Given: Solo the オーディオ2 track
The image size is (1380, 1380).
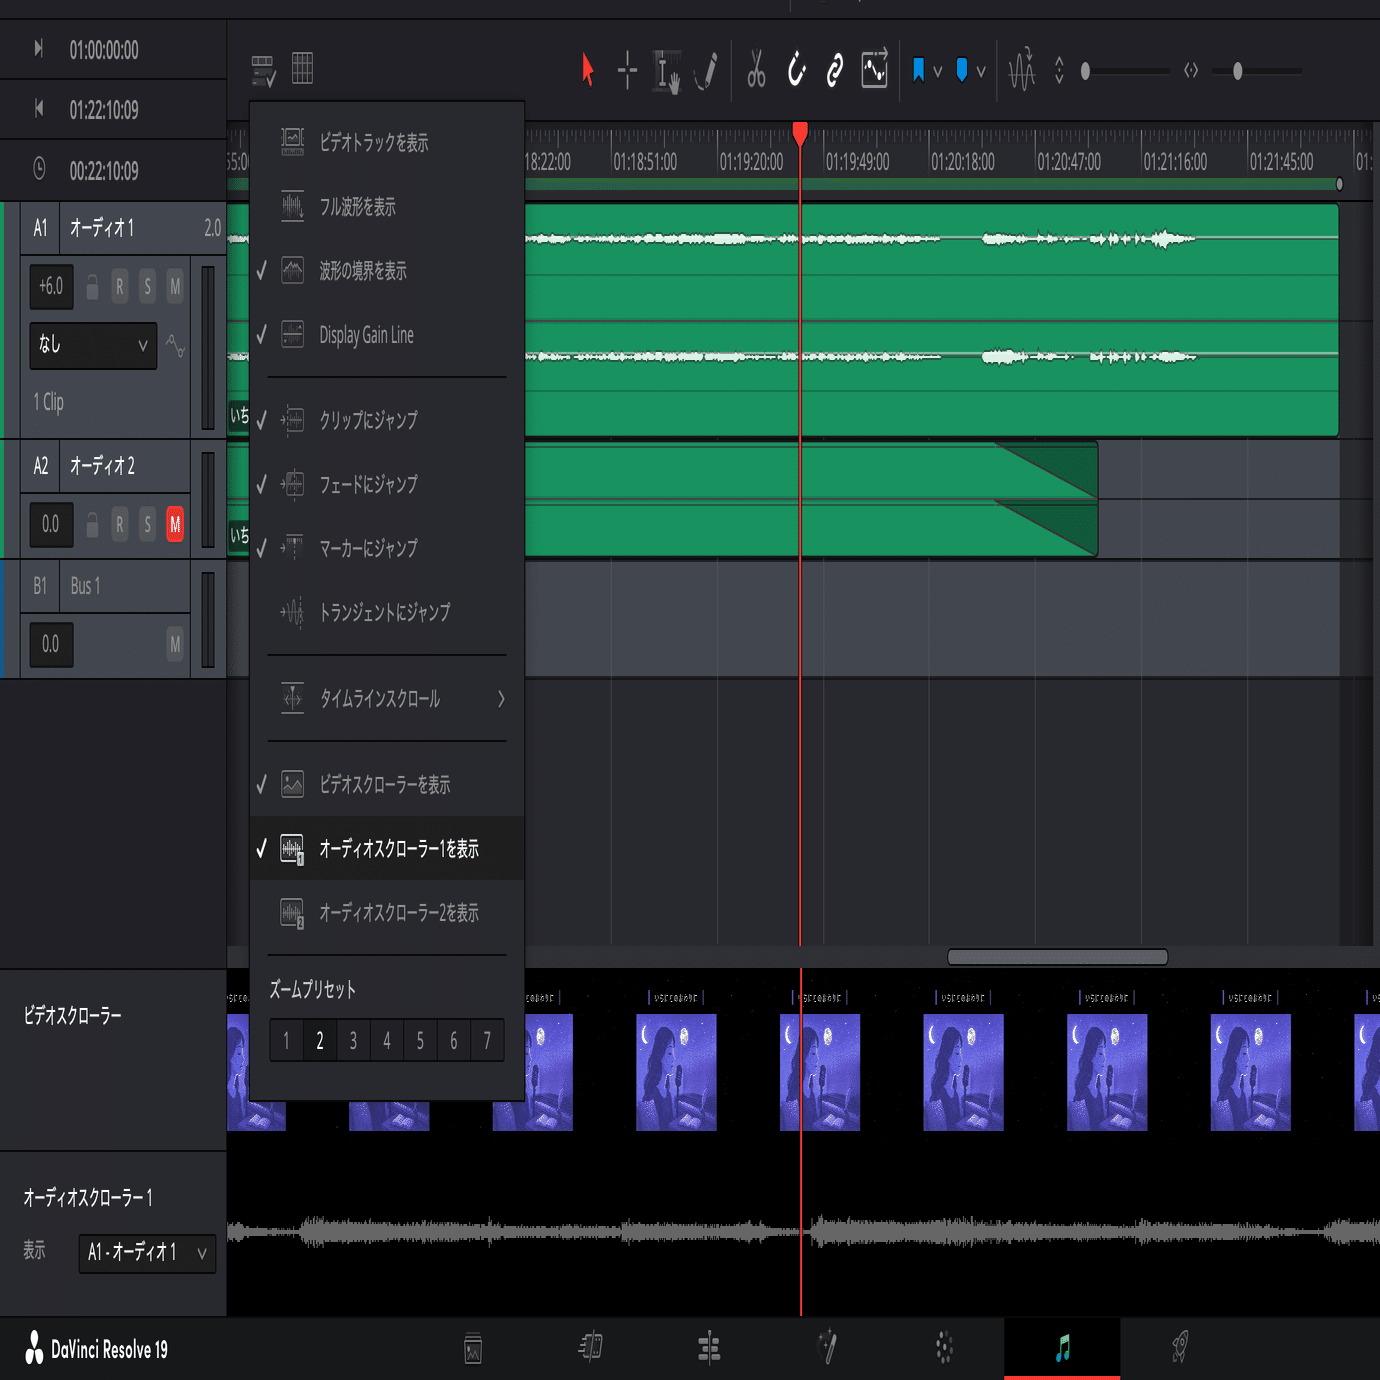Looking at the screenshot, I should pyautogui.click(x=148, y=525).
